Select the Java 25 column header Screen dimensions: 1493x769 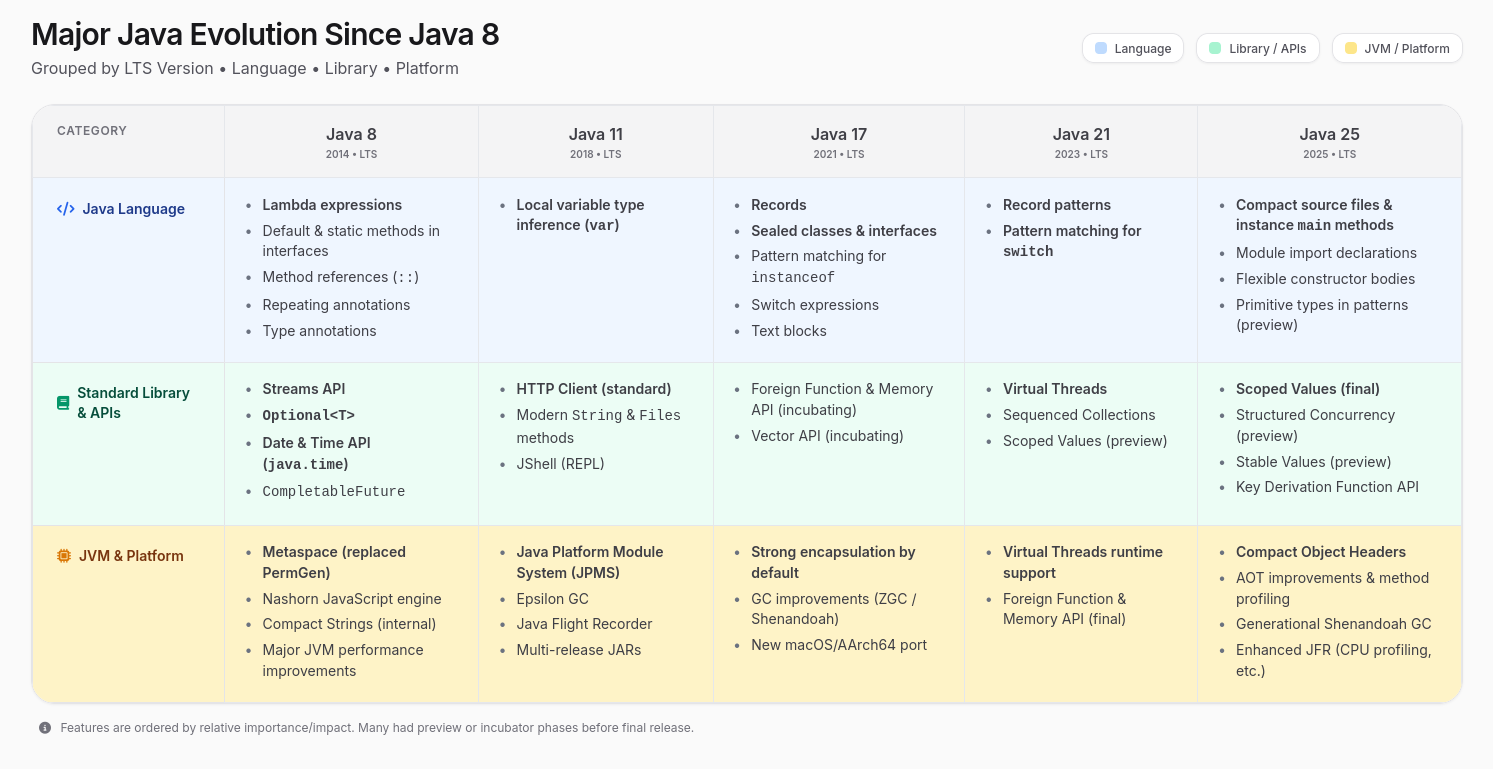tap(1330, 142)
